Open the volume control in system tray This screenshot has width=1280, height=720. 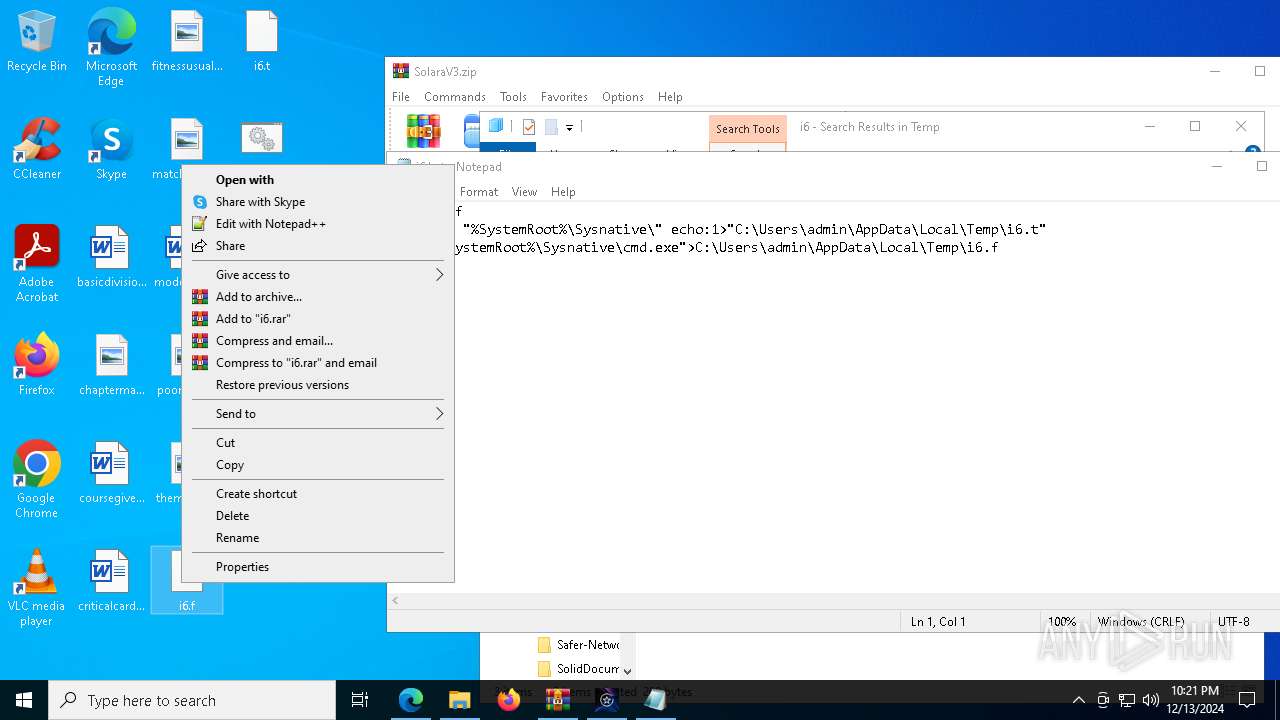(x=1151, y=700)
